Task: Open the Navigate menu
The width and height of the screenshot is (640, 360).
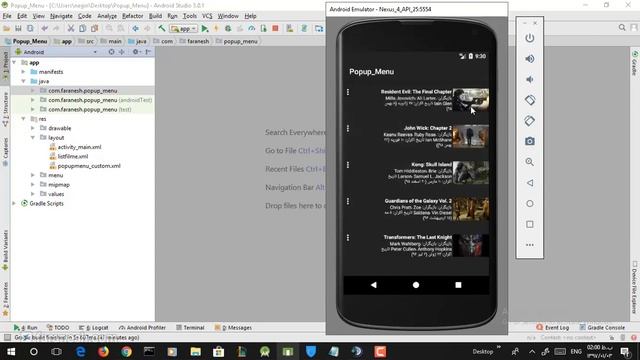Action: [61, 16]
